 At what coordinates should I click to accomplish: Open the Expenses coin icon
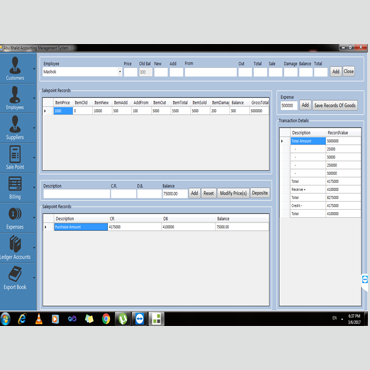15,214
